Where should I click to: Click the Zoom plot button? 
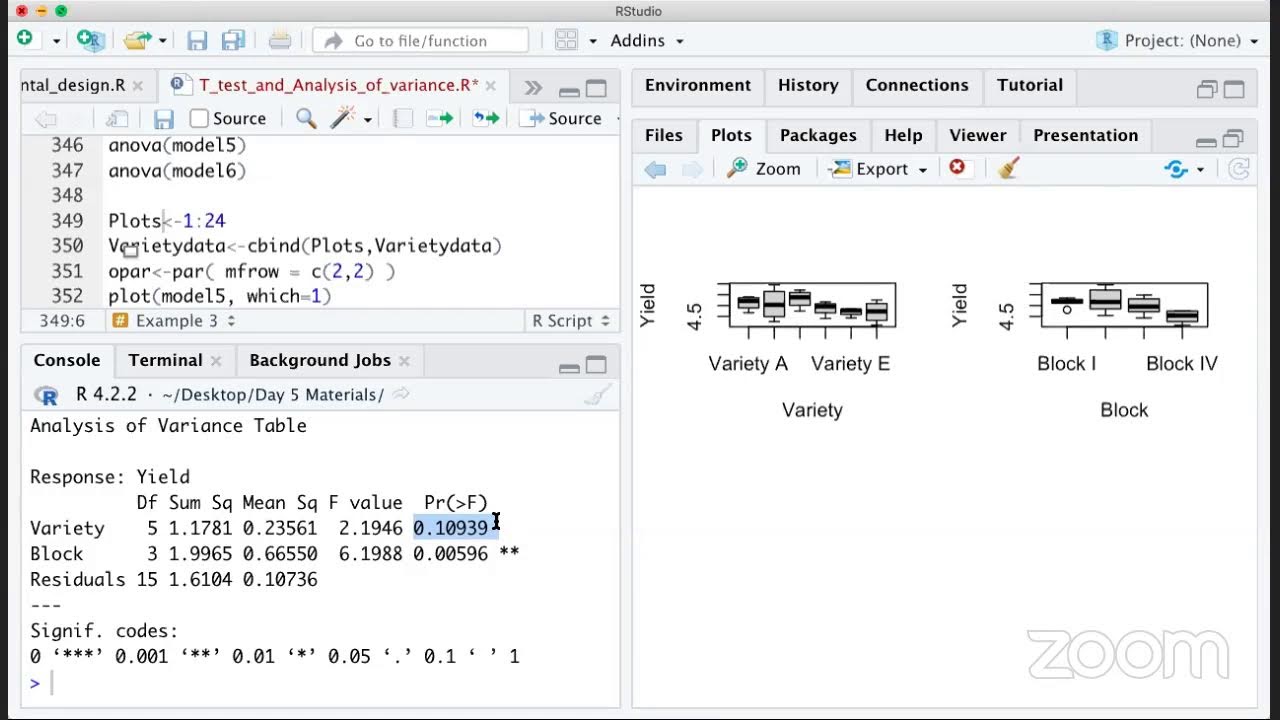tap(764, 169)
